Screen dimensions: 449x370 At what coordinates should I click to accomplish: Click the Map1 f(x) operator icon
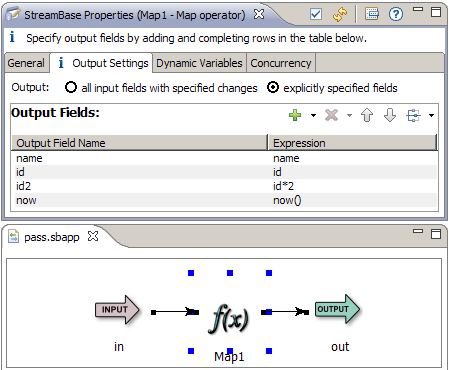230,318
